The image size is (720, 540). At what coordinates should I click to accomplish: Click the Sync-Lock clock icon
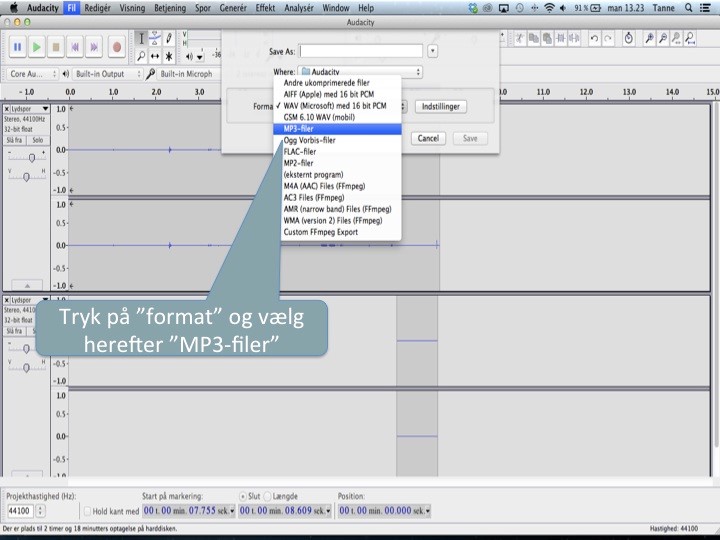click(x=629, y=39)
